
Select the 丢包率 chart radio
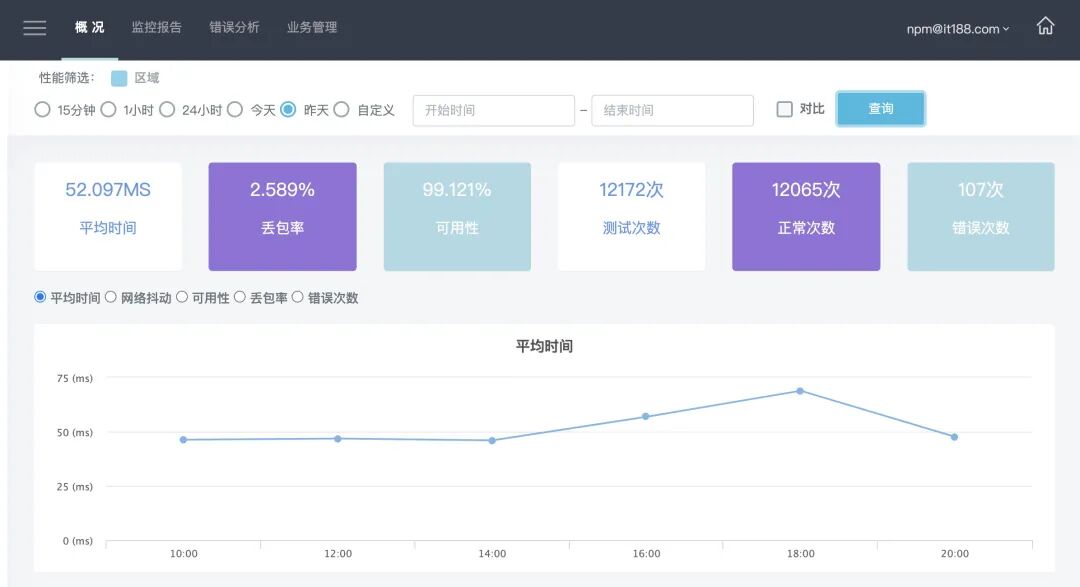click(240, 297)
